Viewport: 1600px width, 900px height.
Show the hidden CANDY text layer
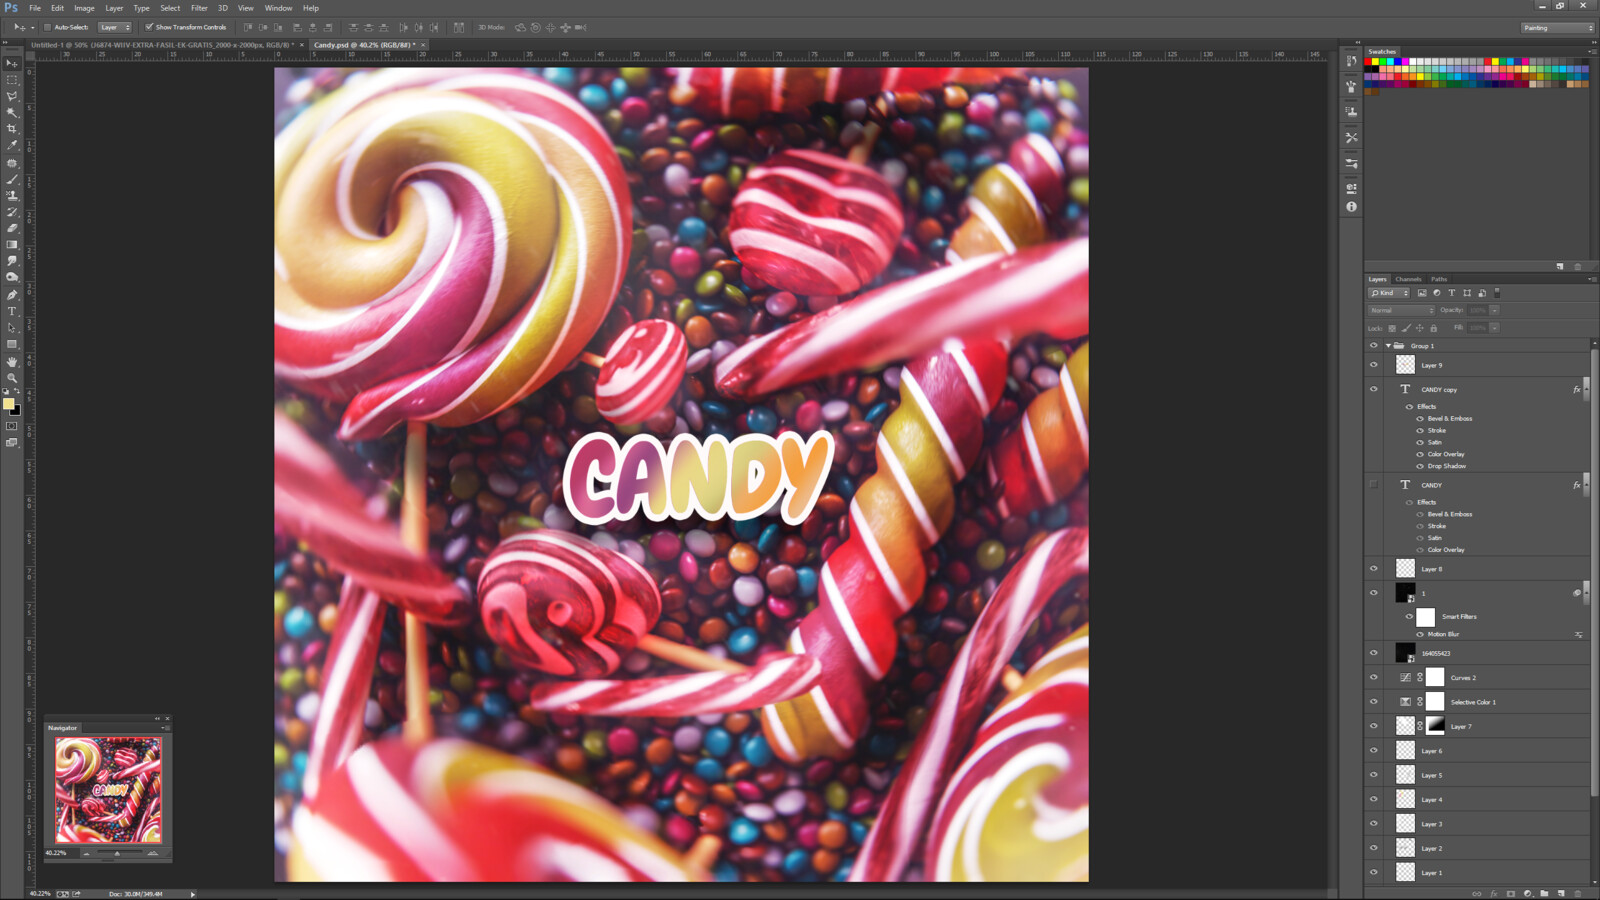click(1373, 485)
